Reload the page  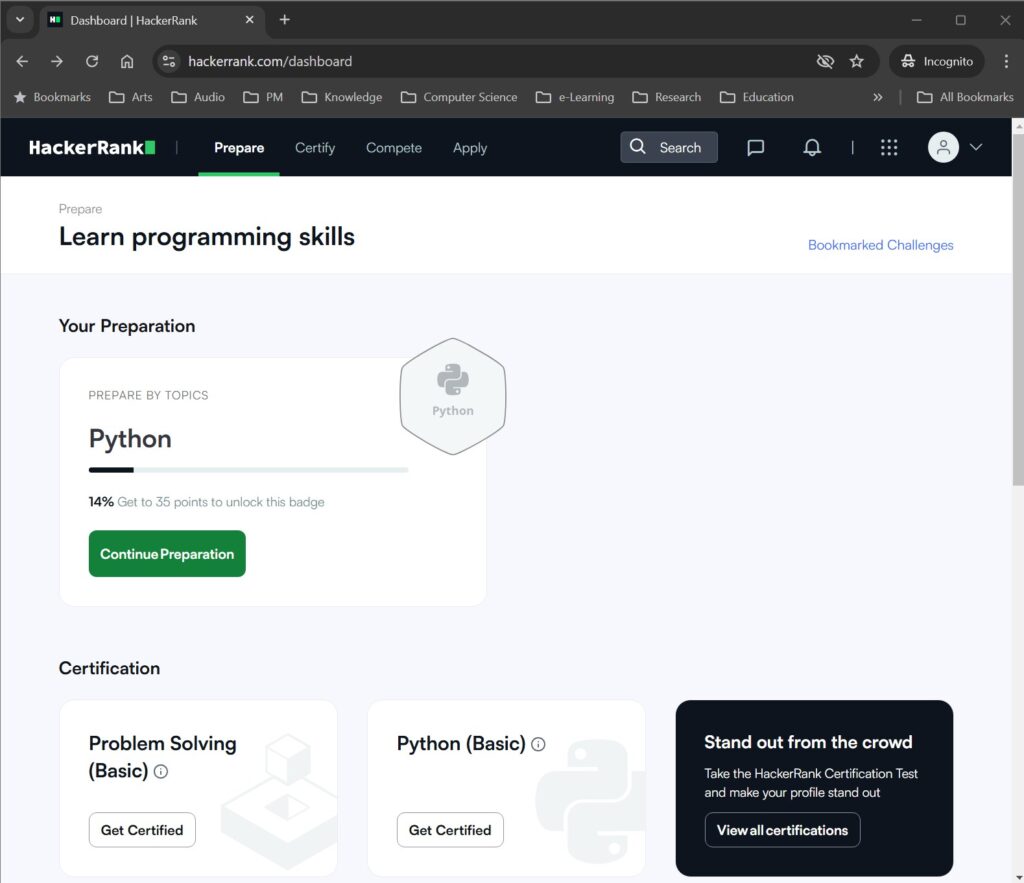click(x=92, y=61)
